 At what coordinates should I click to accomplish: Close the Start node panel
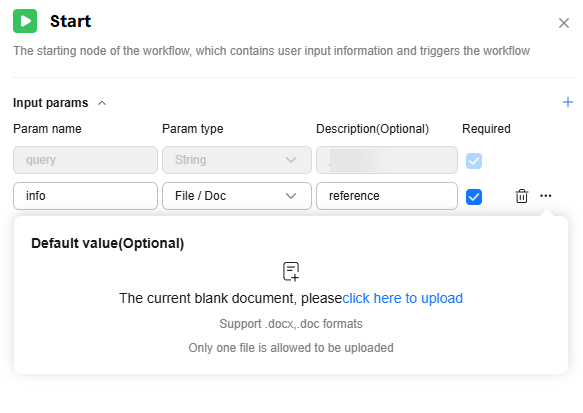click(564, 23)
